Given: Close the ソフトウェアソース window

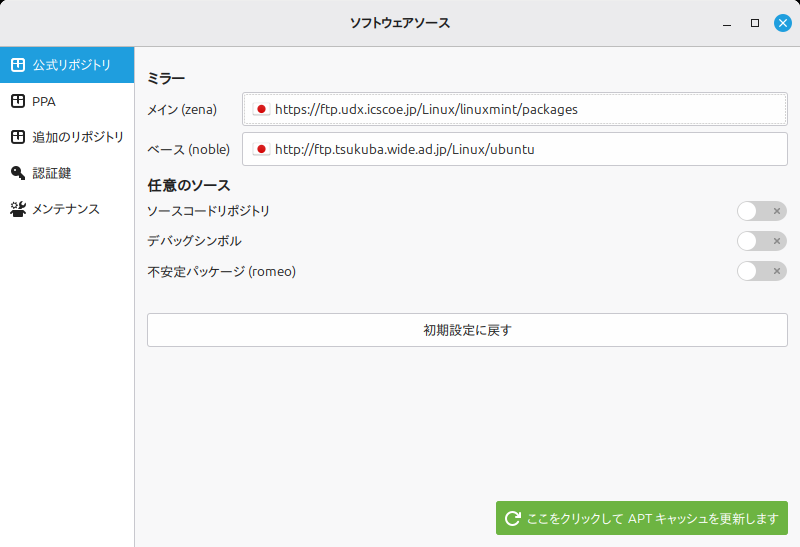Looking at the screenshot, I should point(783,23).
